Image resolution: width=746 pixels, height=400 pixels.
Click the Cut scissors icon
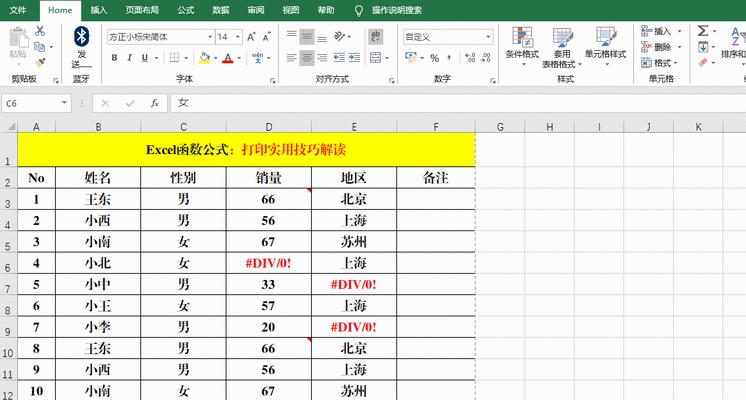point(40,31)
